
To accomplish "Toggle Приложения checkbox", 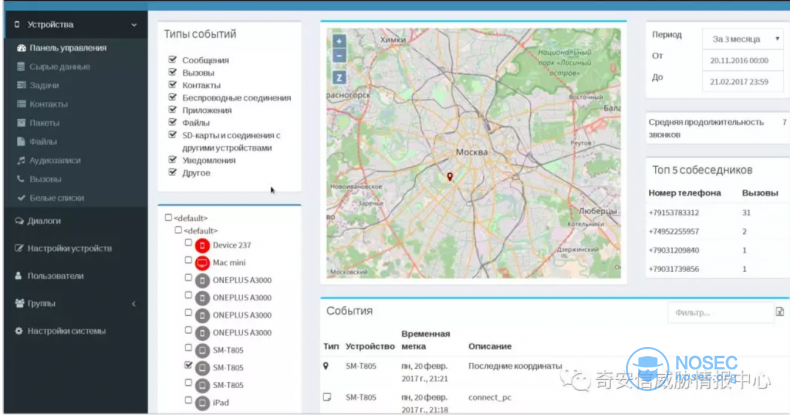I will [173, 109].
